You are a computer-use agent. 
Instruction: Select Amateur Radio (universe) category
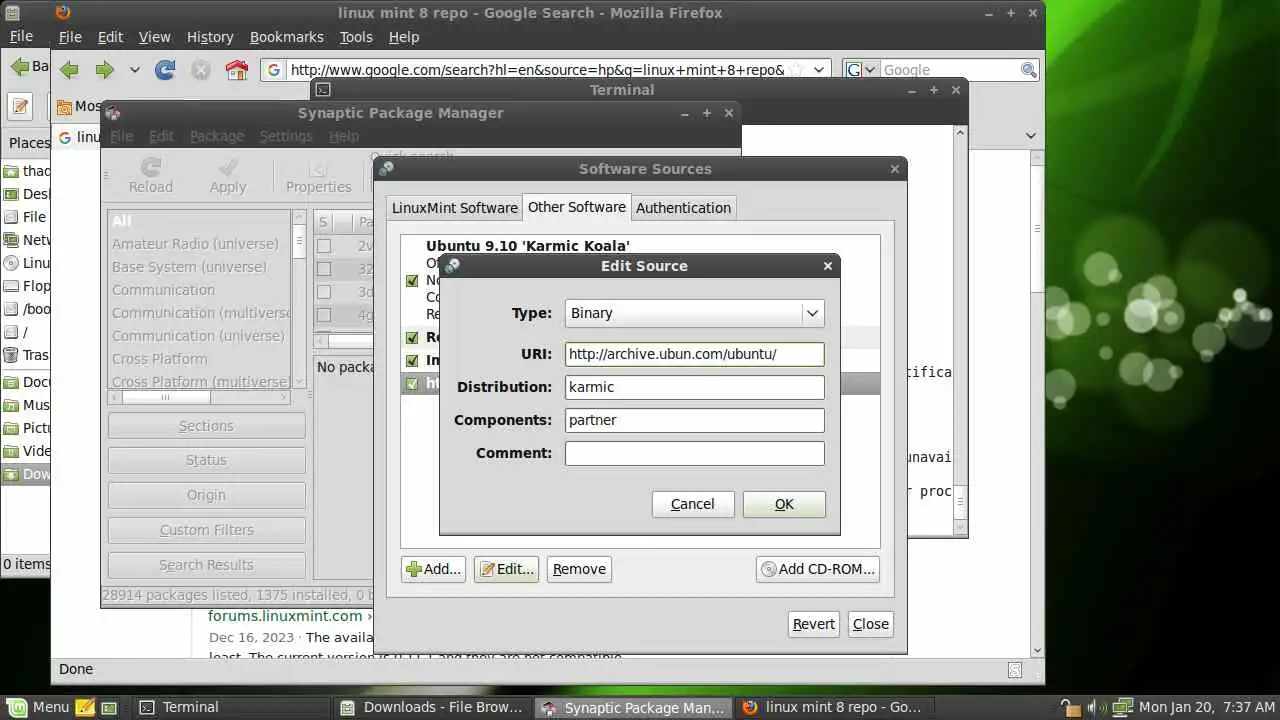(196, 244)
